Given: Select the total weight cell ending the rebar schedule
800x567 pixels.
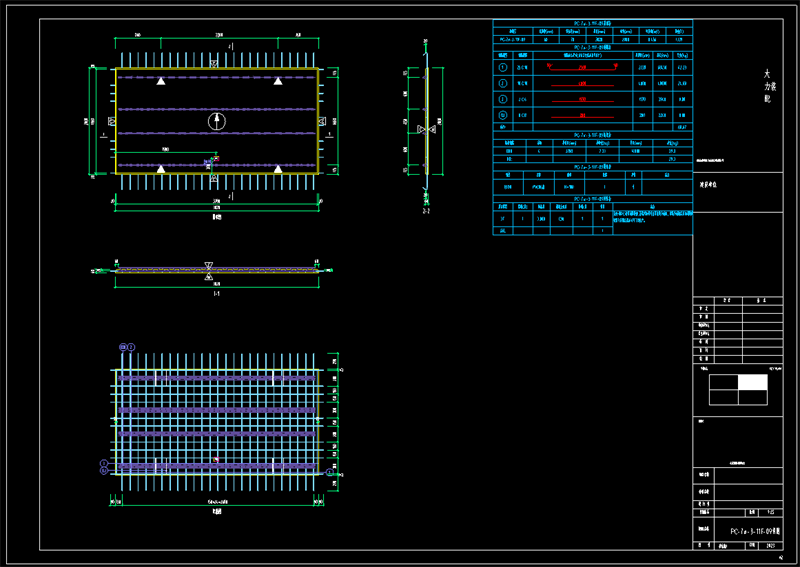Looking at the screenshot, I should [682, 127].
